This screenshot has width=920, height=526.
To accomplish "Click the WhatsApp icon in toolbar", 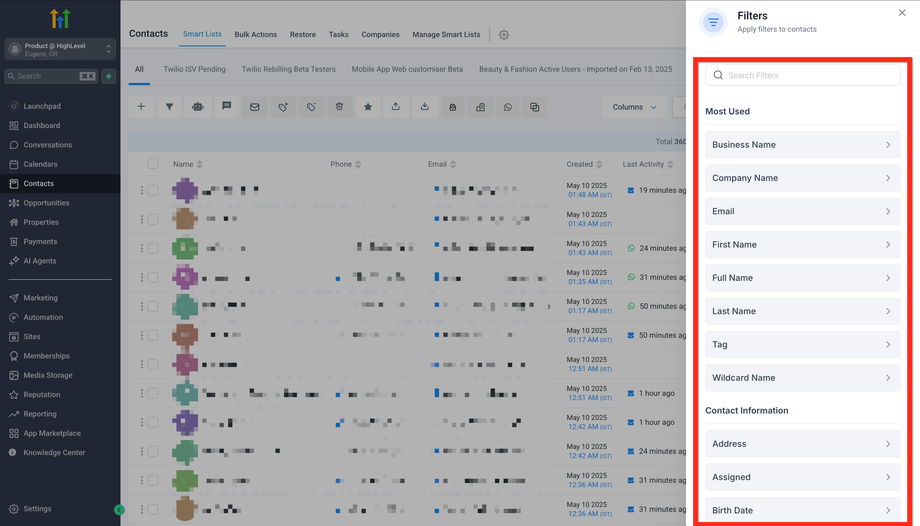I will [508, 107].
